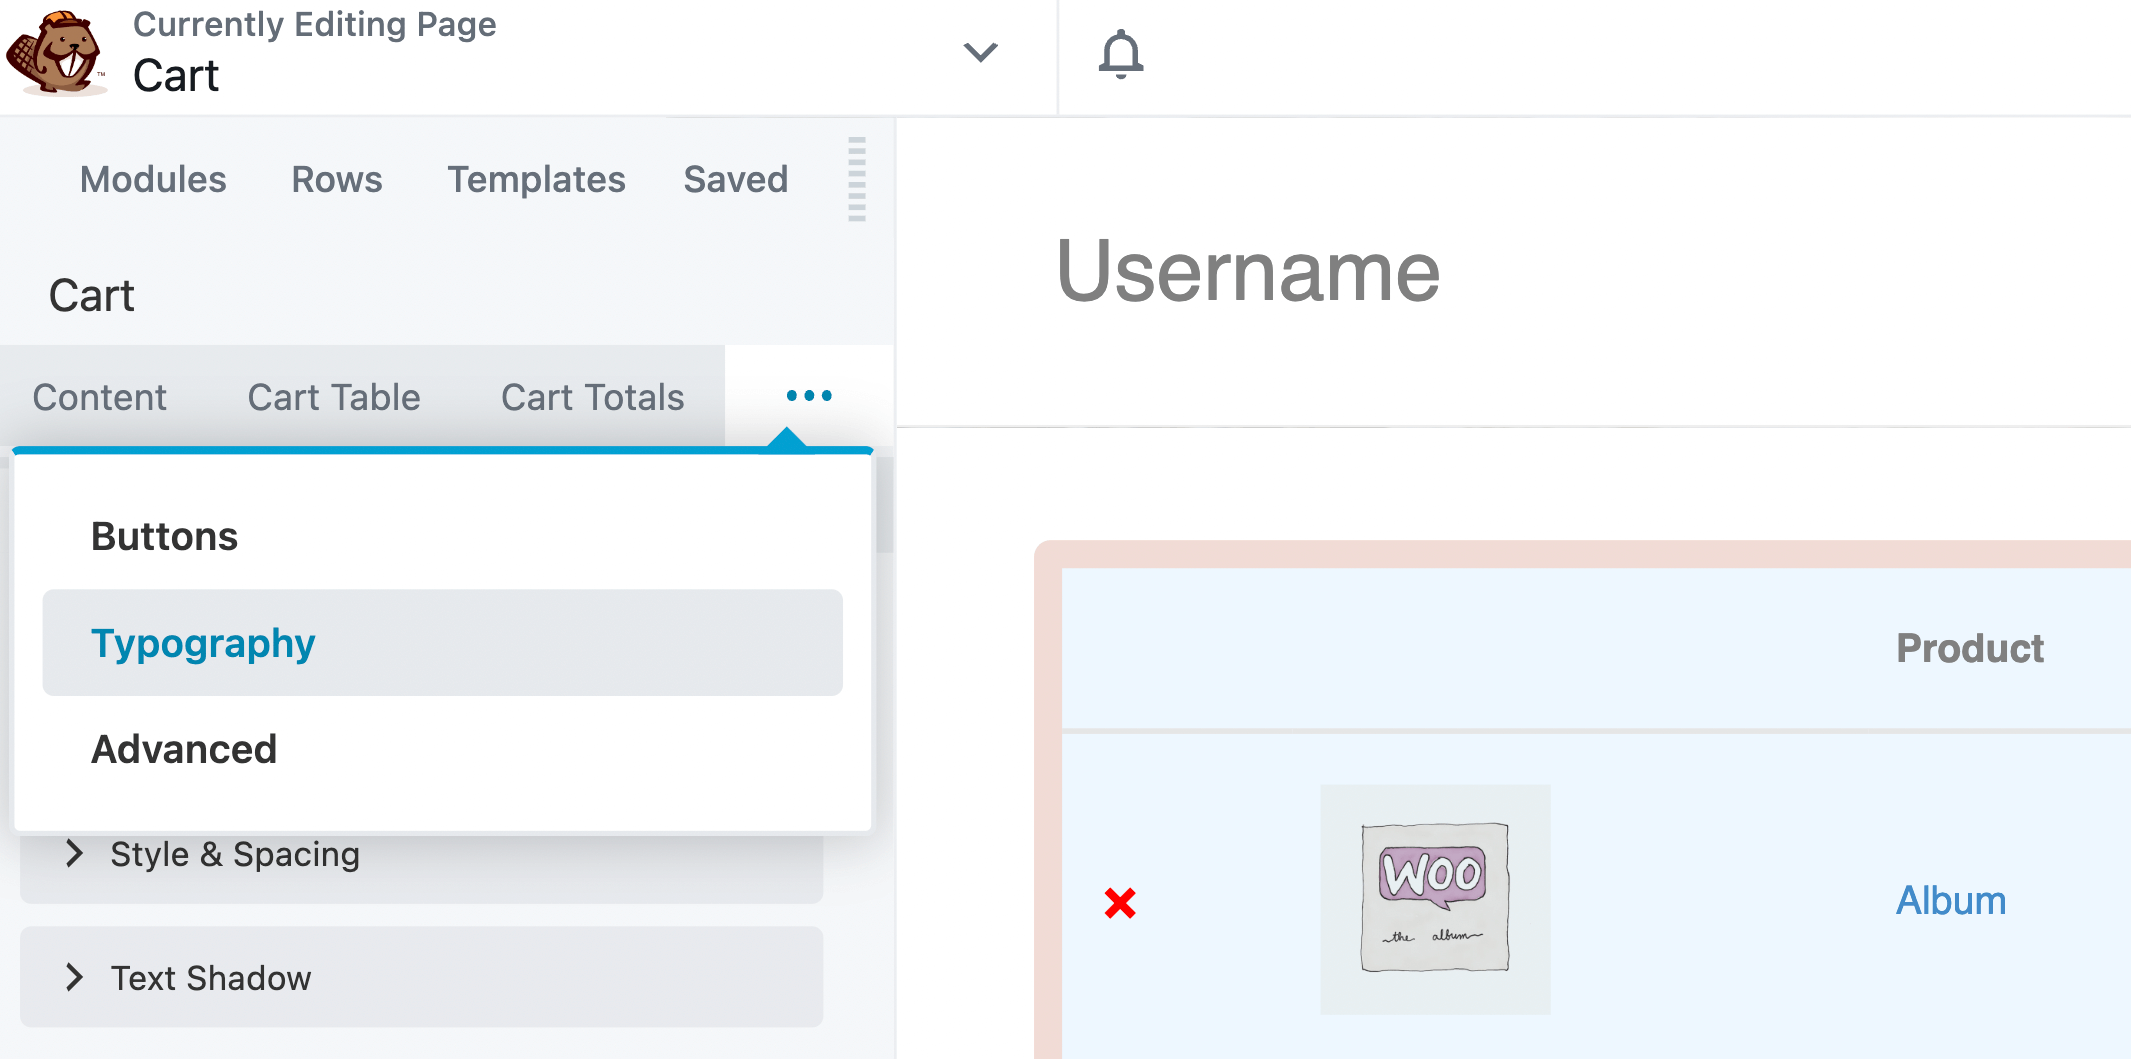Expand the Text Shadow section
This screenshot has height=1059, width=2131.
[209, 978]
